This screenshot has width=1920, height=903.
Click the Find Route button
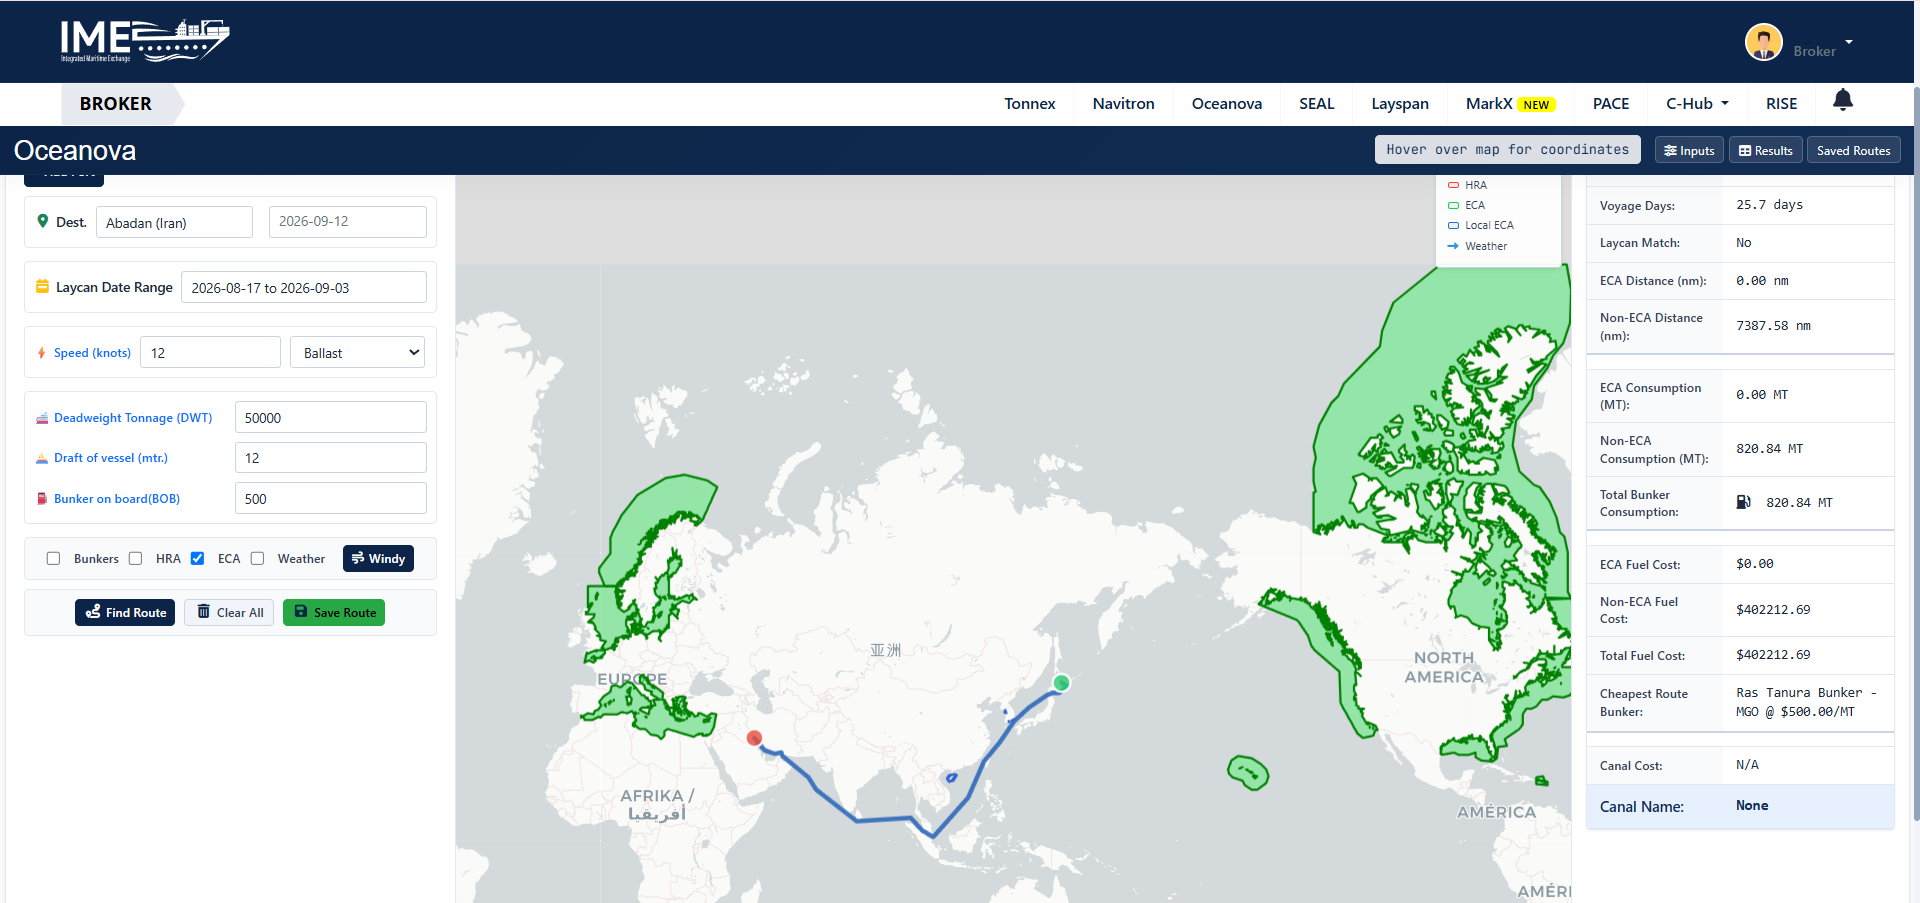pyautogui.click(x=125, y=612)
